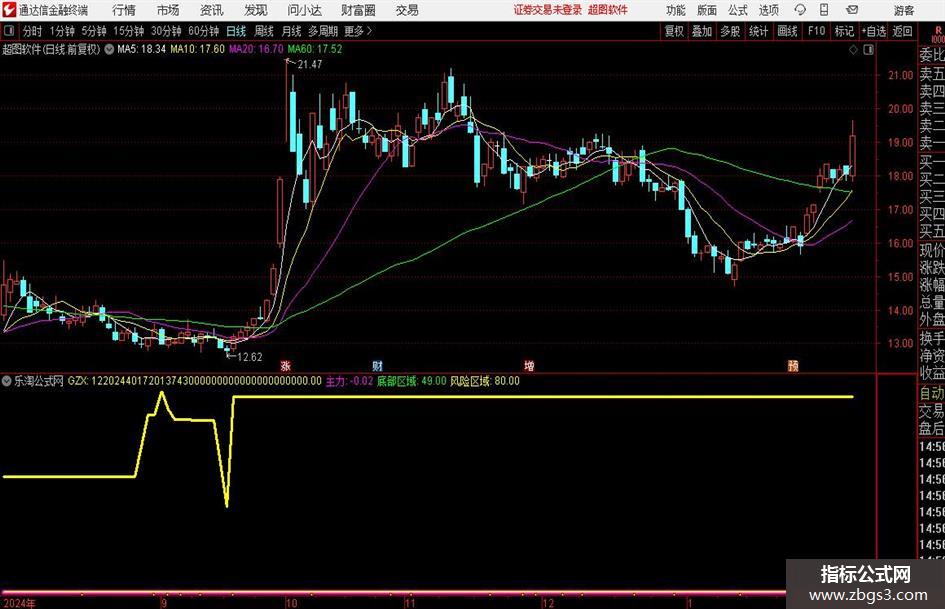945x609 pixels.
Task: Switch to the 5分钟 period tab
Action: pos(93,31)
